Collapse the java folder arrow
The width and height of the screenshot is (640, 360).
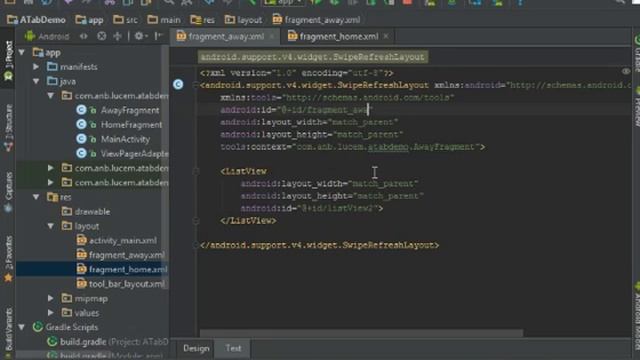point(36,81)
